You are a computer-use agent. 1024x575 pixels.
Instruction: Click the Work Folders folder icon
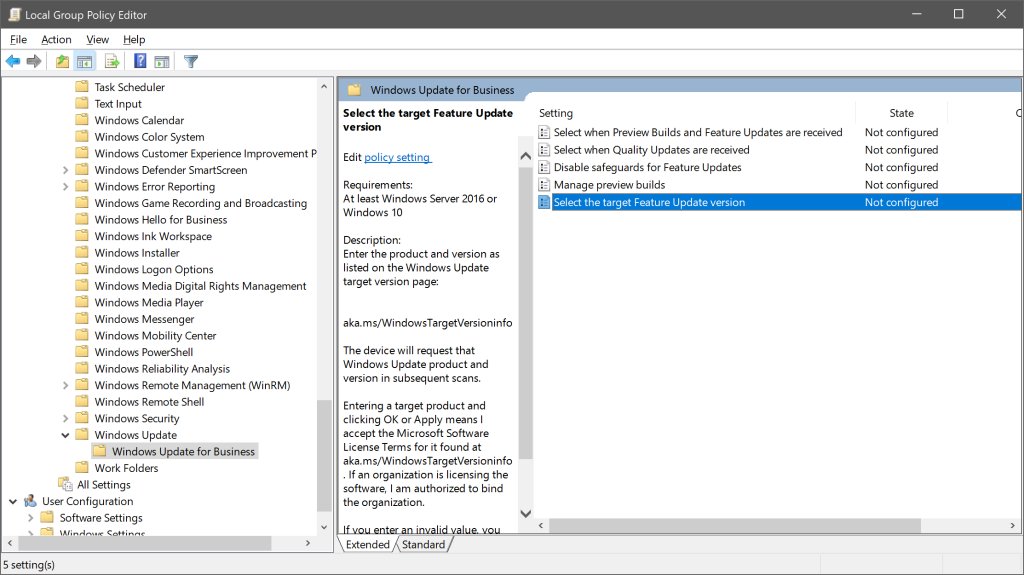tap(82, 467)
